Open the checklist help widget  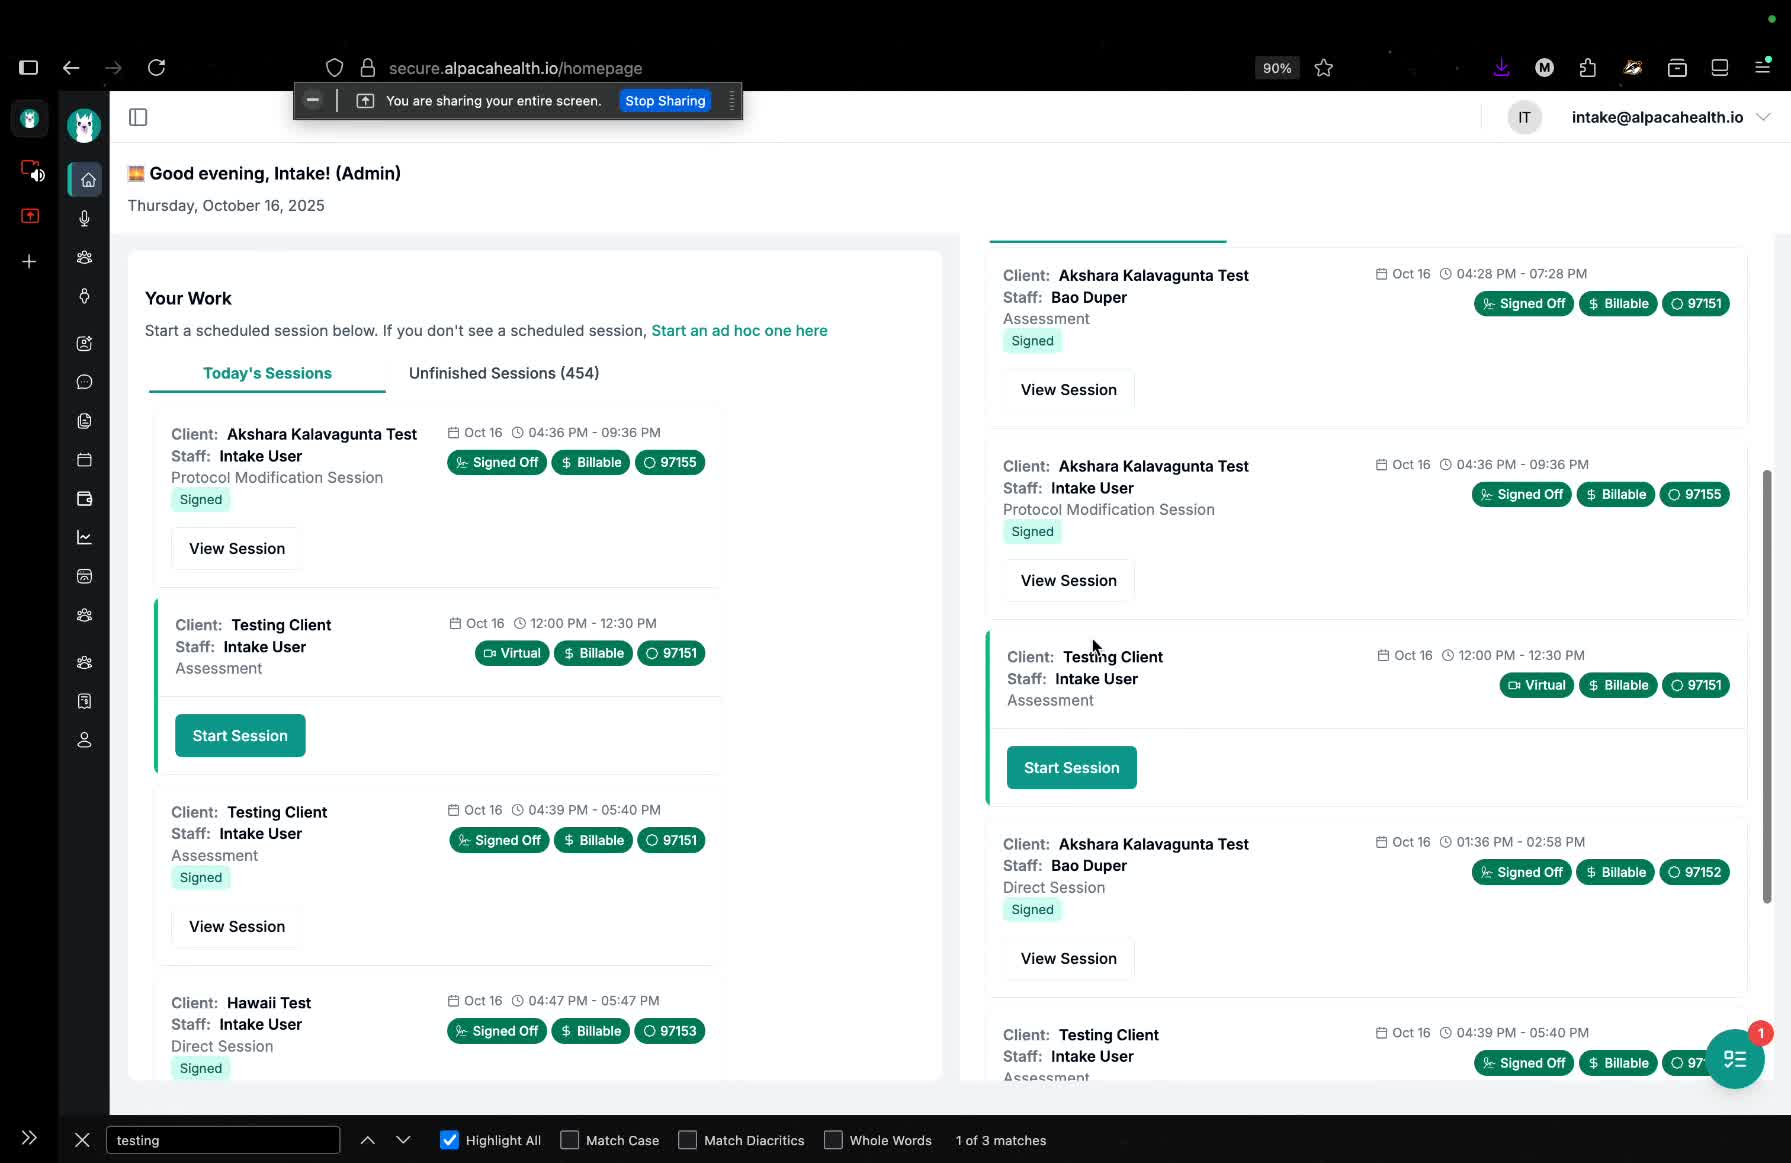[x=1735, y=1059]
